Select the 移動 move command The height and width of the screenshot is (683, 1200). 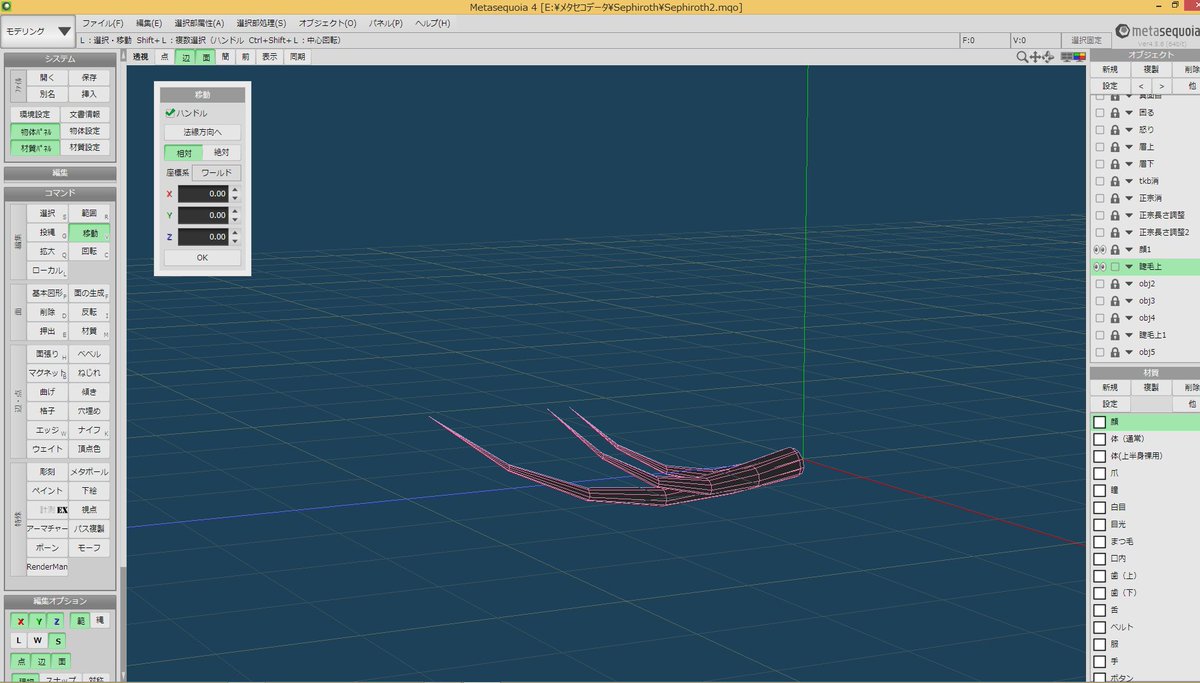pos(90,232)
